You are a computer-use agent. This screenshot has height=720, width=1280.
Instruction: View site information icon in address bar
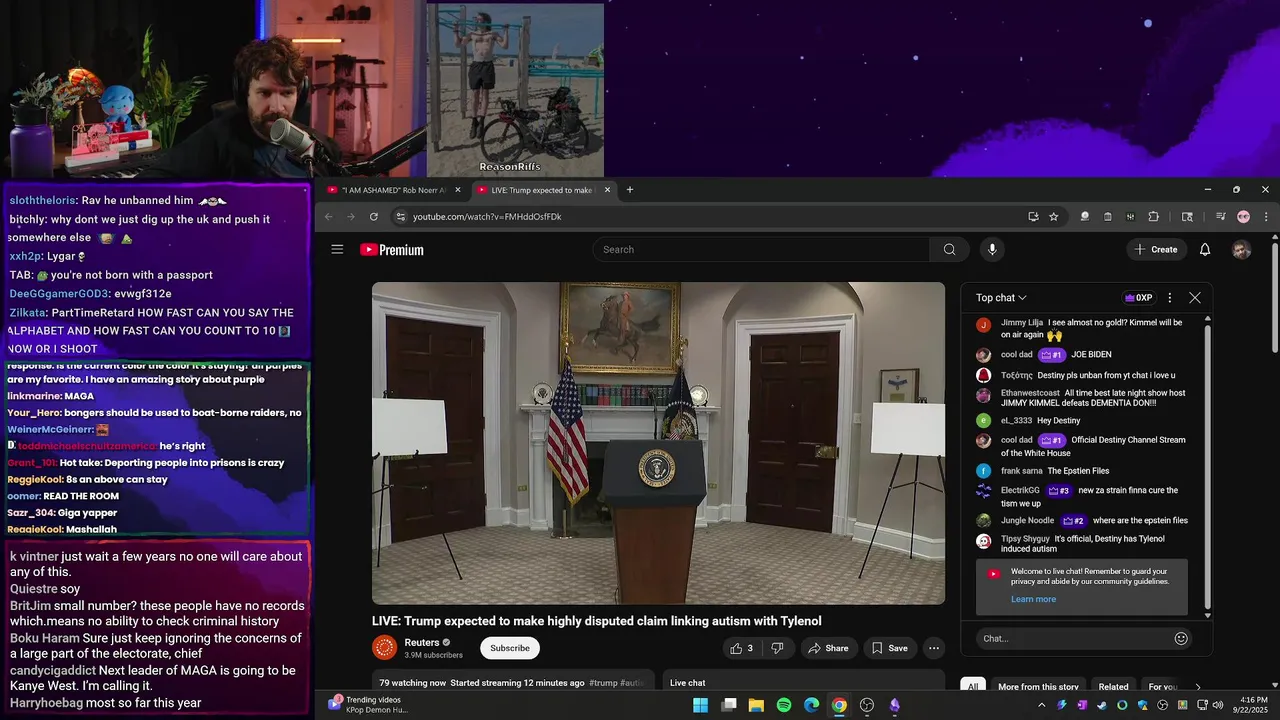(x=401, y=217)
